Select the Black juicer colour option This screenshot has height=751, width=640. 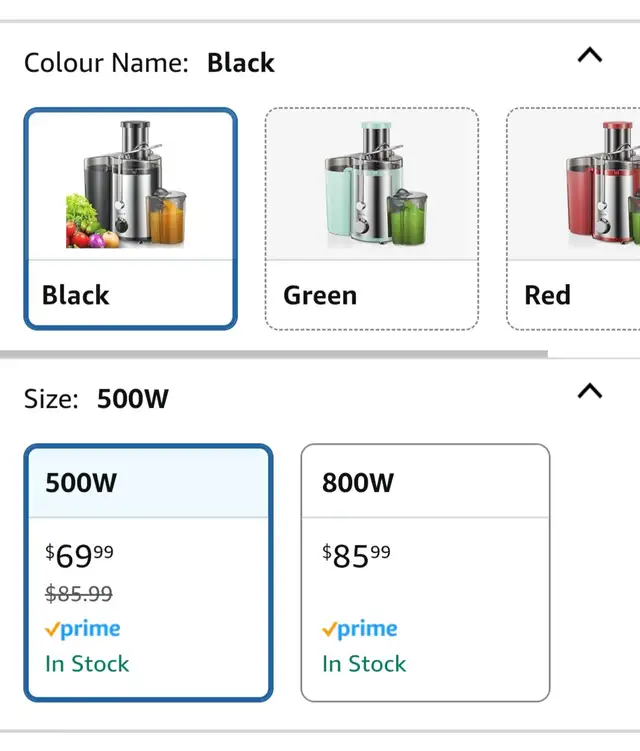pos(130,219)
